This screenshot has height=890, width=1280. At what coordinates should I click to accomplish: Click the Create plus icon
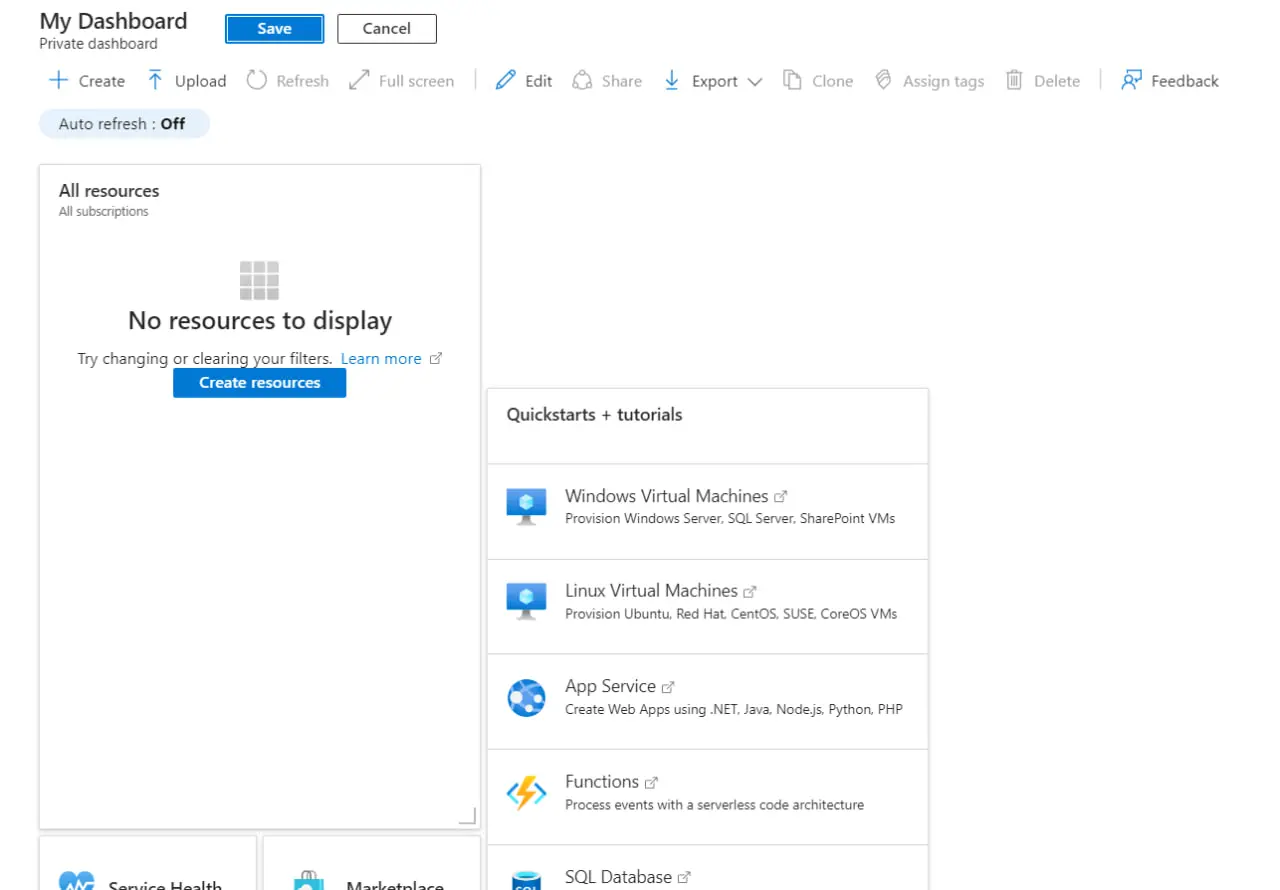pos(59,81)
